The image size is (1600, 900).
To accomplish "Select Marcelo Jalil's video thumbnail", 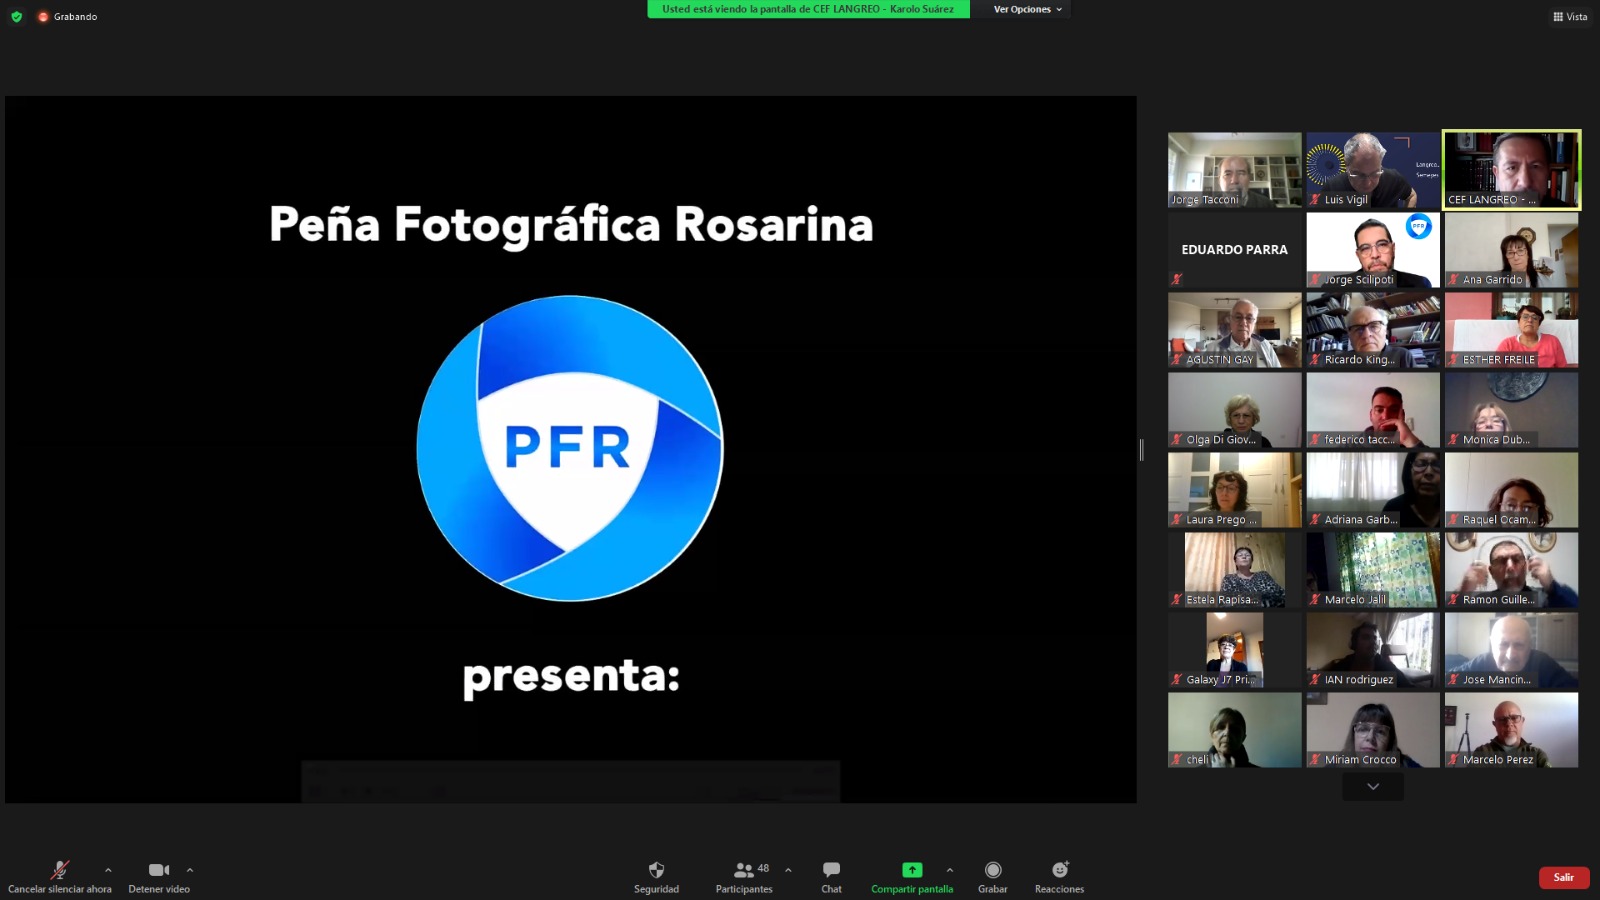I will [1373, 570].
